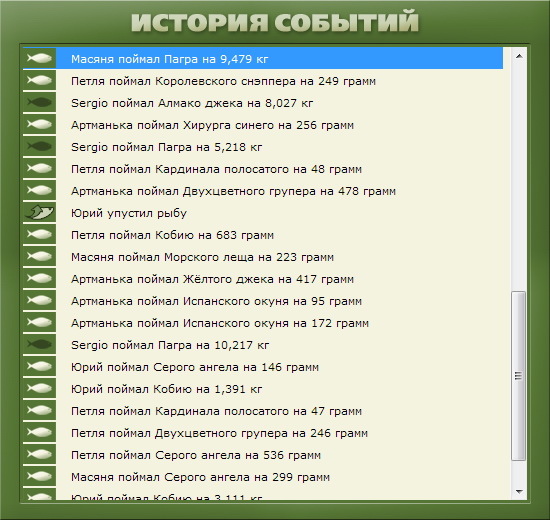Select entry Артманька поймал Жёлтого джека
550x520 pixels.
[x=263, y=278]
